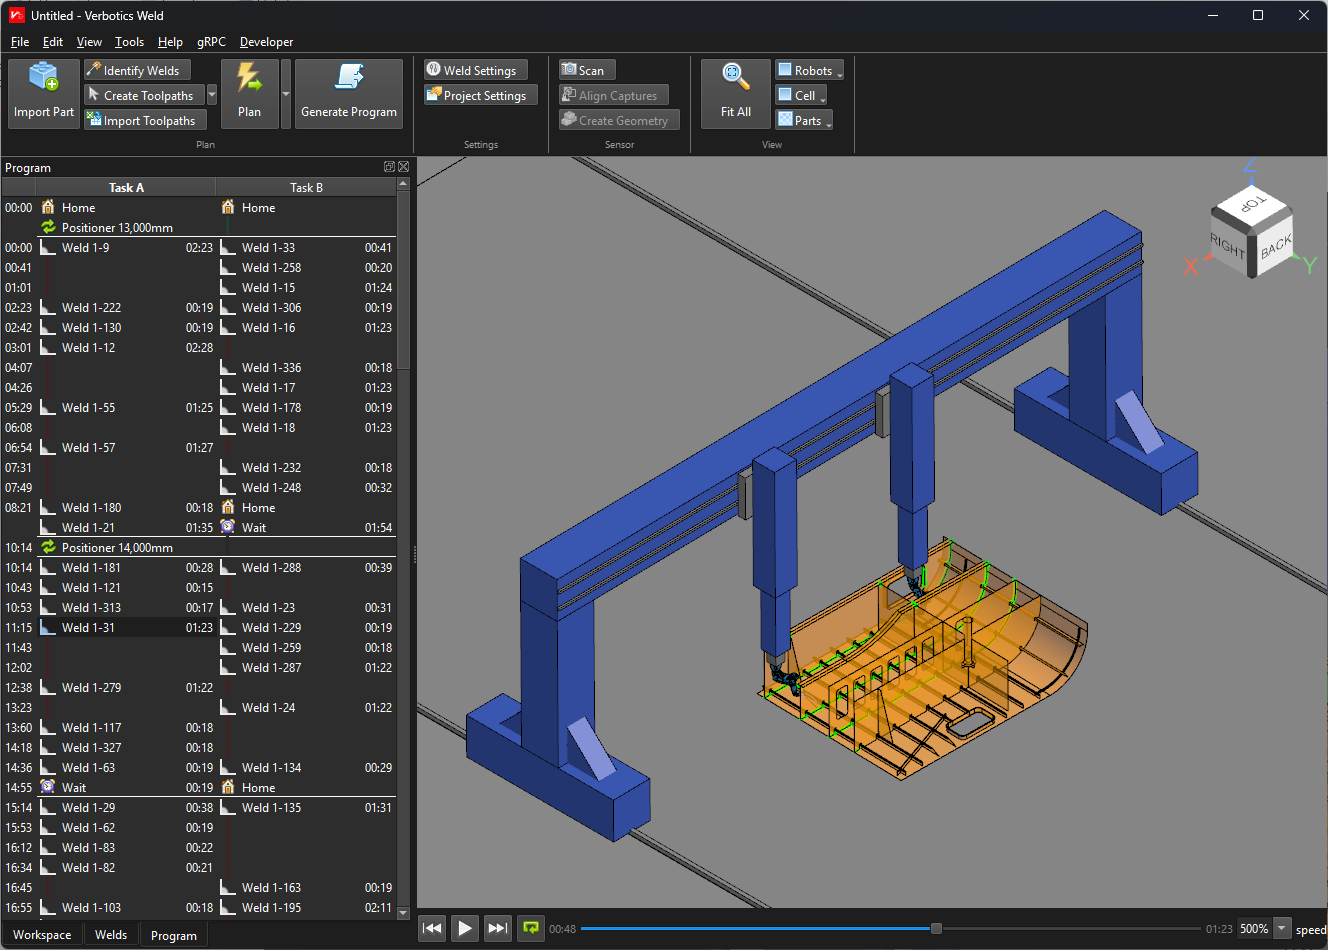The height and width of the screenshot is (950, 1328).
Task: Select the Weld 1-31 row
Action: [x=128, y=627]
